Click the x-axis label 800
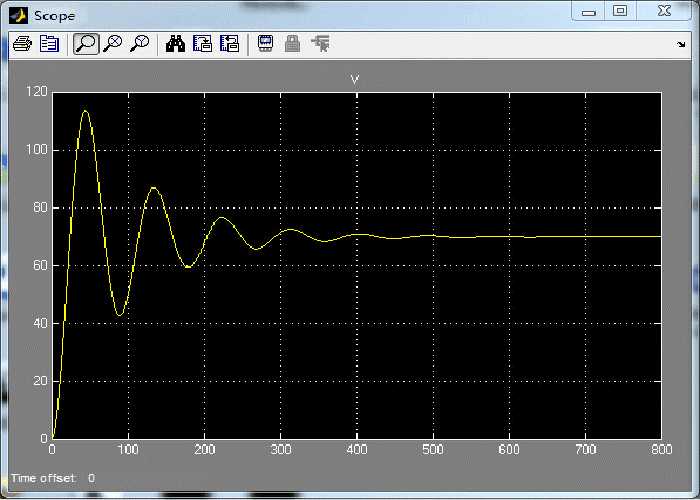700x500 pixels. [x=661, y=449]
